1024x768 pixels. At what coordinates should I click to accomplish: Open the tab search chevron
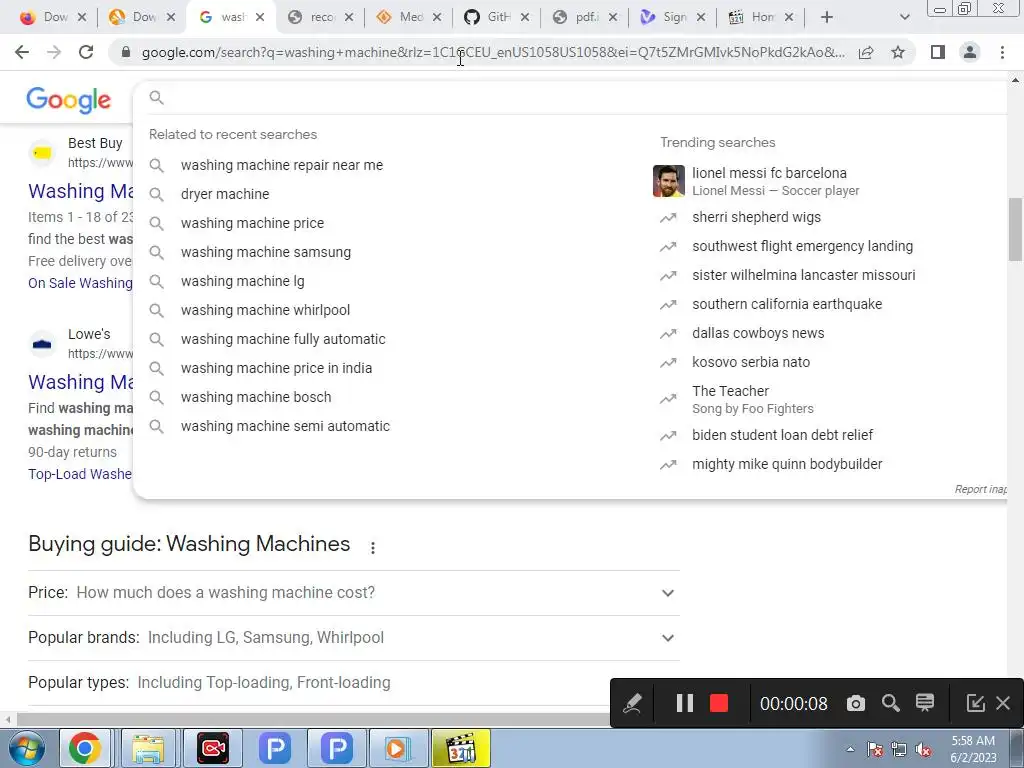[904, 17]
